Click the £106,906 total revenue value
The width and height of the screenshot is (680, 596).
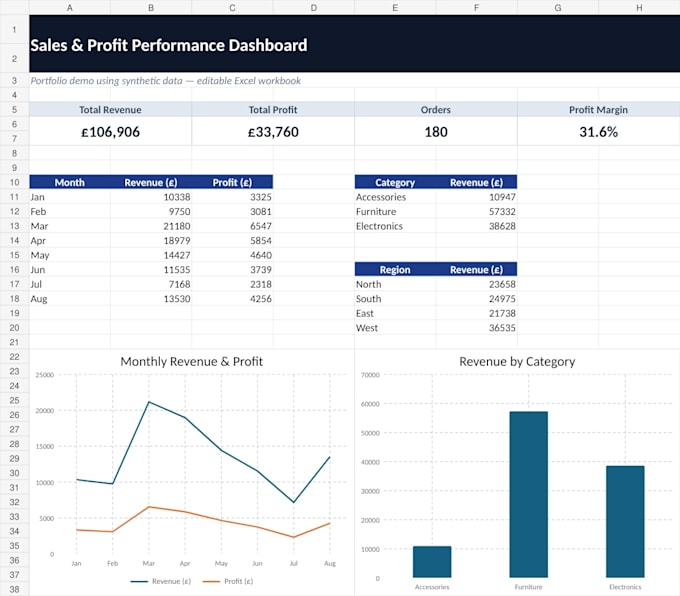[111, 132]
